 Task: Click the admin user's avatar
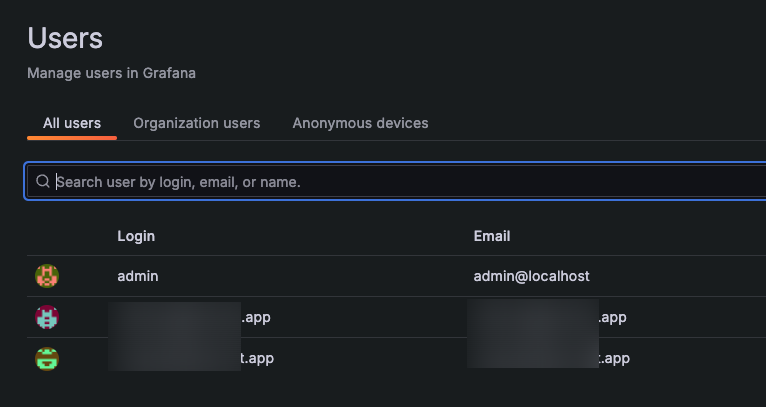[x=47, y=276]
